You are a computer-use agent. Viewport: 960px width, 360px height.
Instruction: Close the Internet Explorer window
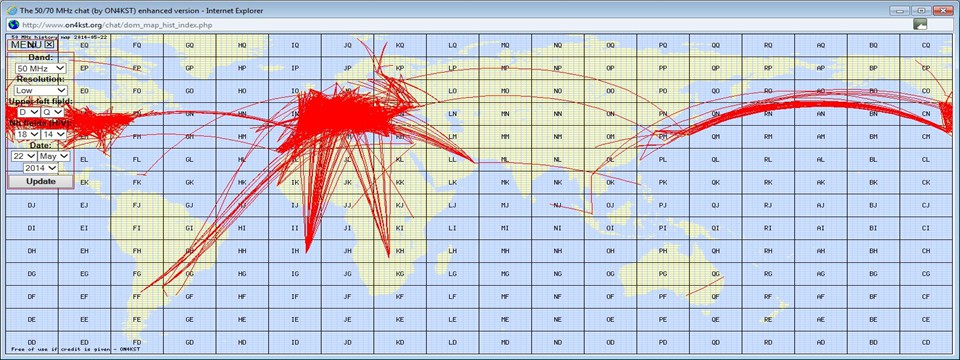tap(943, 10)
